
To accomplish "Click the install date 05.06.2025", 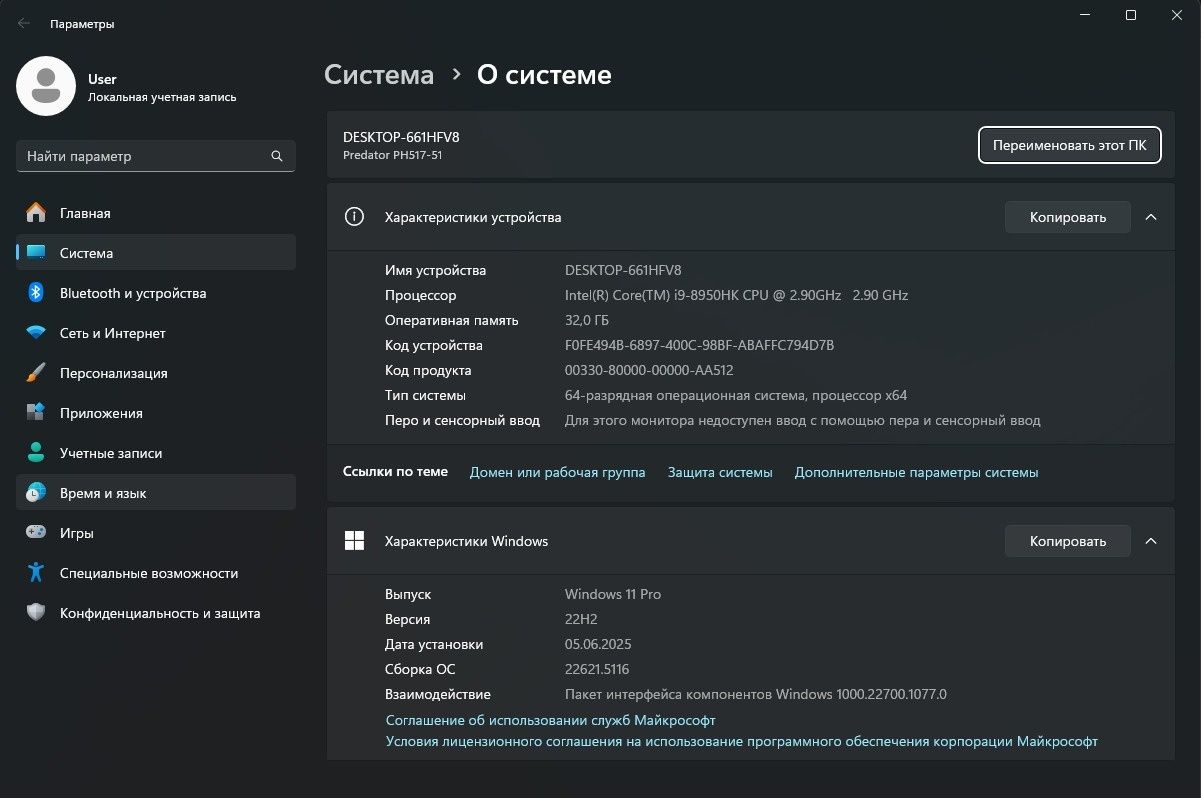I will click(598, 644).
